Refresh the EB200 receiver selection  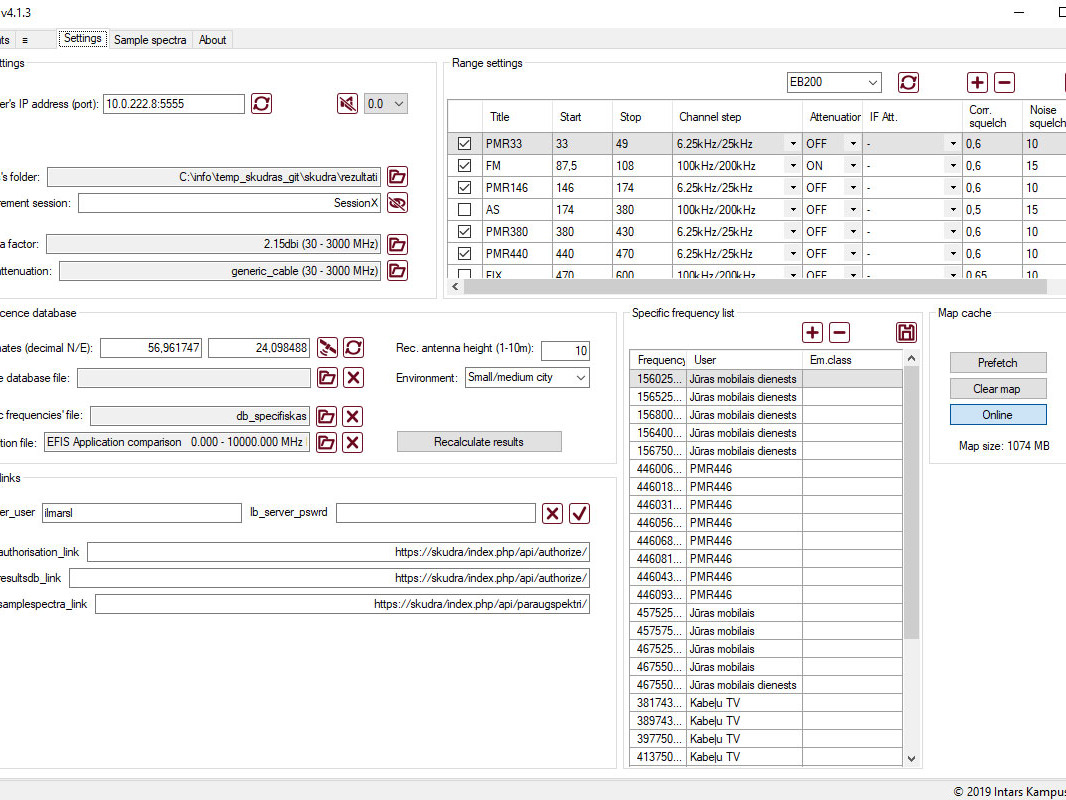tap(908, 83)
